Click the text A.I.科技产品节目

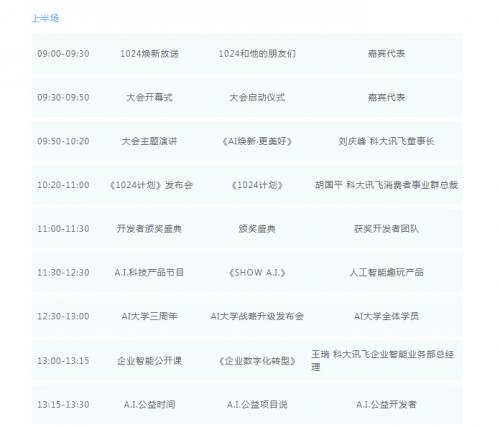pyautogui.click(x=149, y=273)
